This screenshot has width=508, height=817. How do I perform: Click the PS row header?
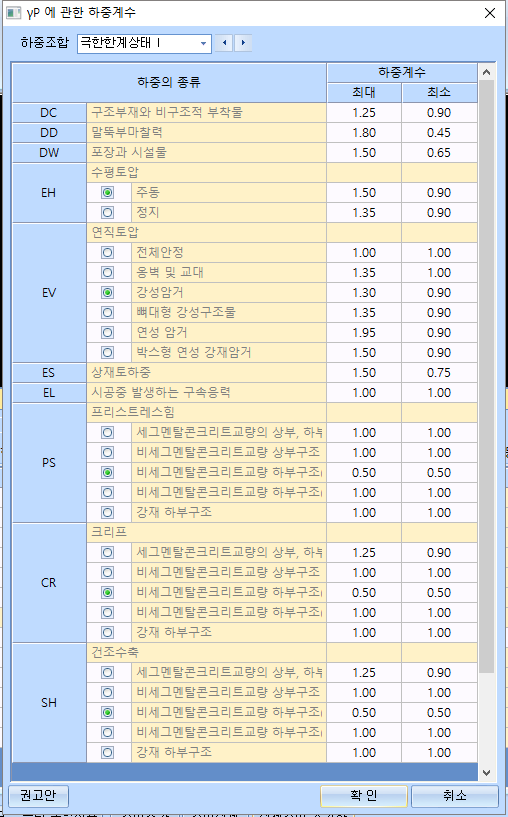pos(49,463)
